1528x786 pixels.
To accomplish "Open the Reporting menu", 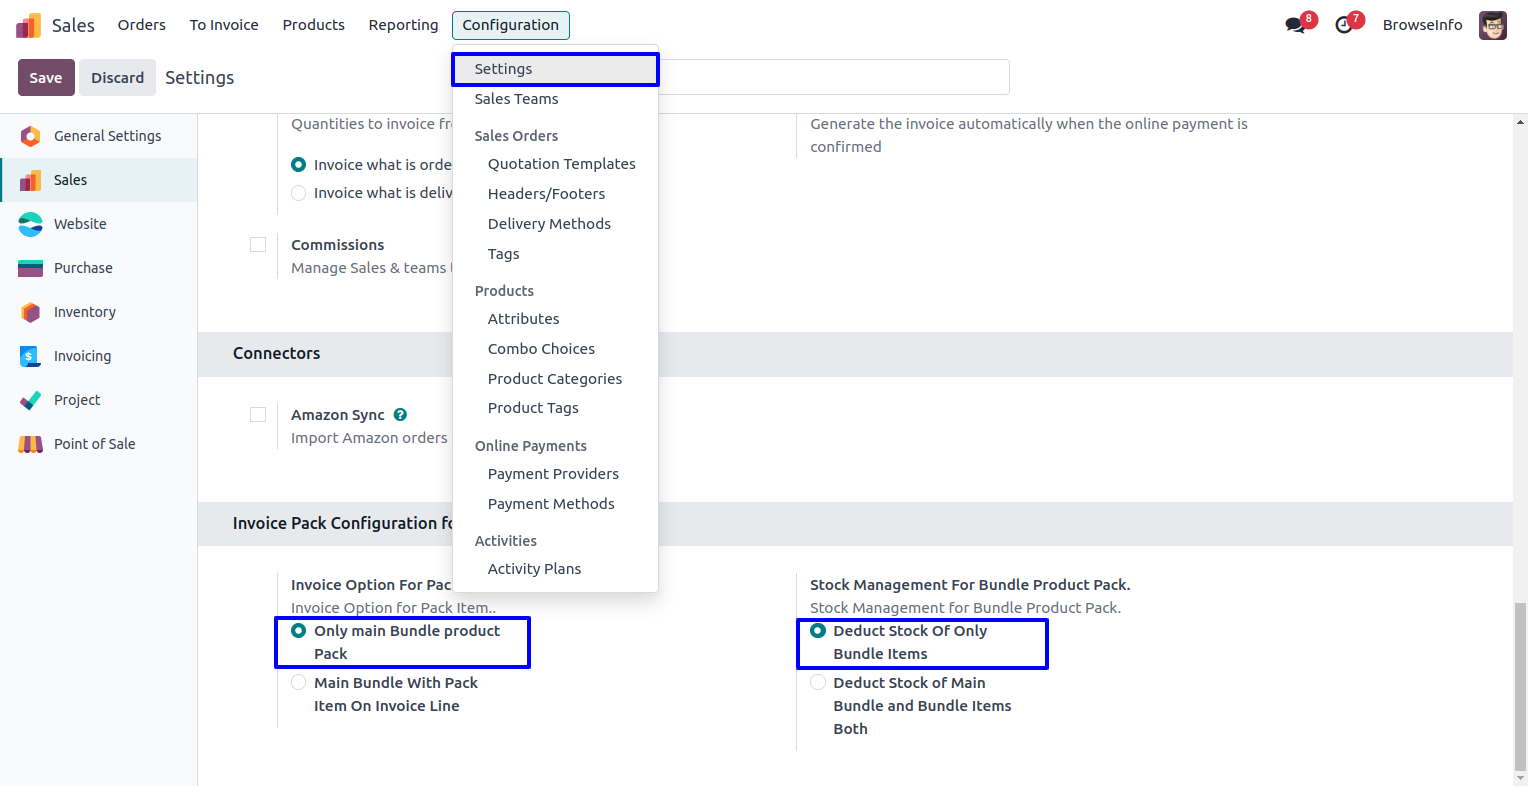I will (403, 25).
